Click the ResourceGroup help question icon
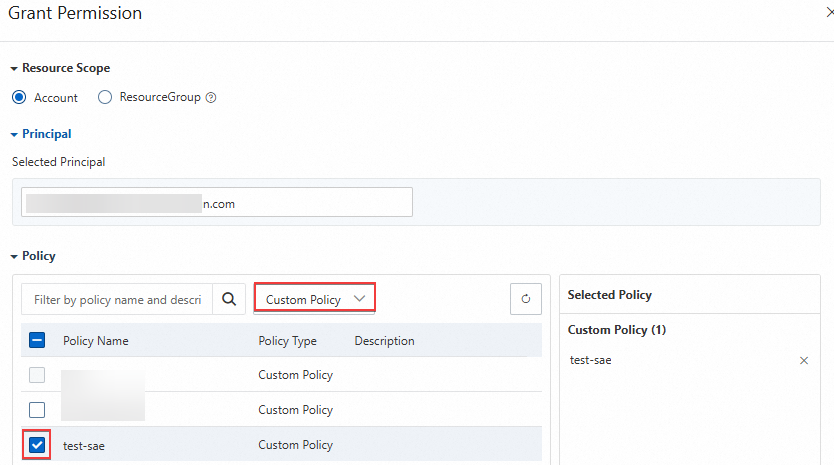 click(x=211, y=98)
